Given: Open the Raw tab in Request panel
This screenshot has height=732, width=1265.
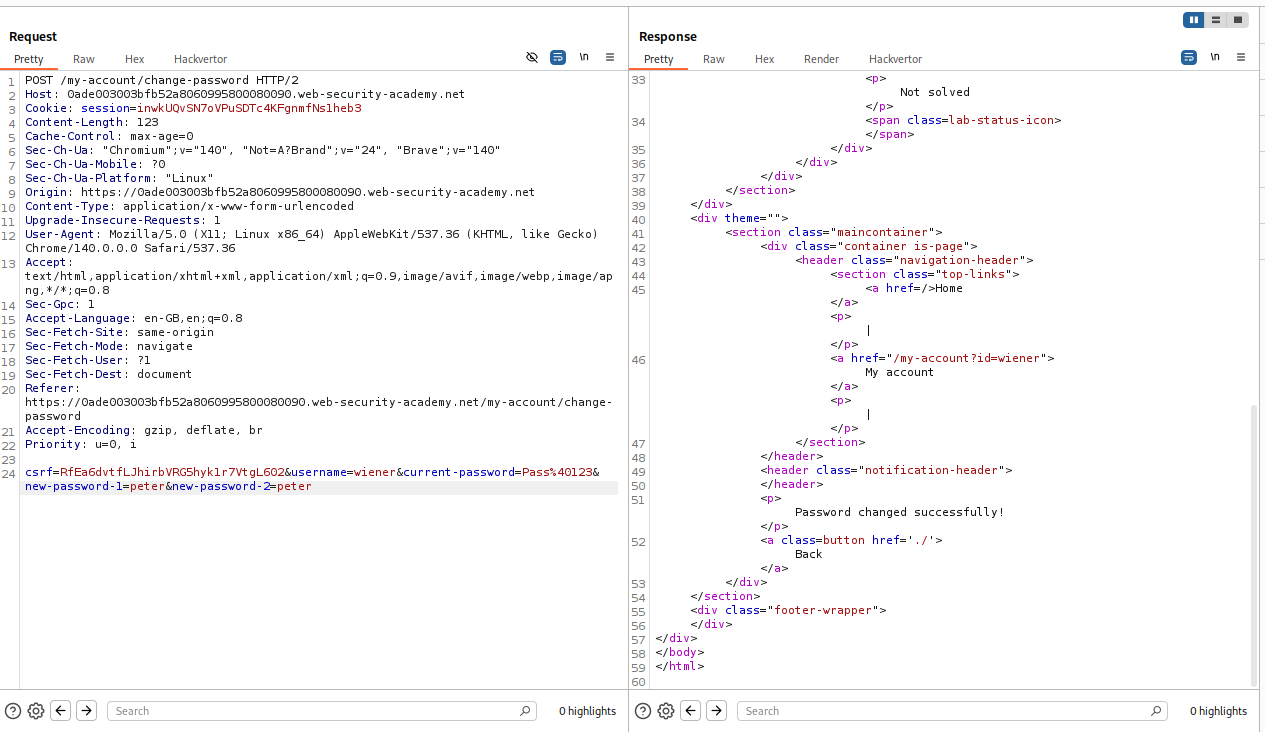Looking at the screenshot, I should point(84,59).
